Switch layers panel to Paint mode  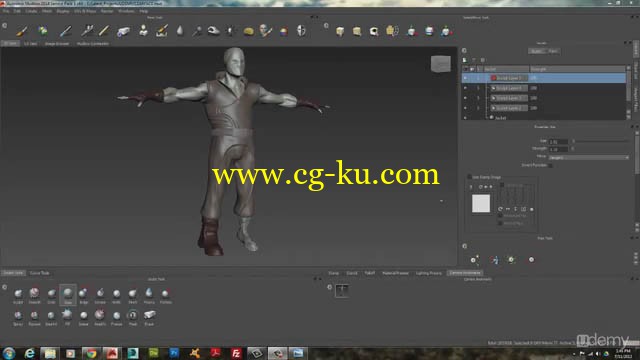click(x=553, y=51)
